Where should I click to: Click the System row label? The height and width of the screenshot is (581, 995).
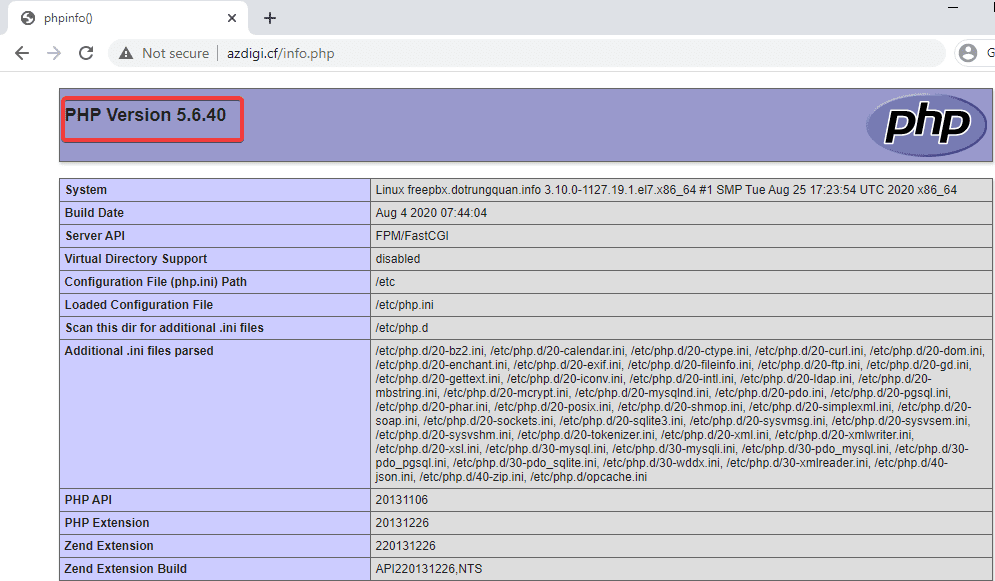point(86,190)
